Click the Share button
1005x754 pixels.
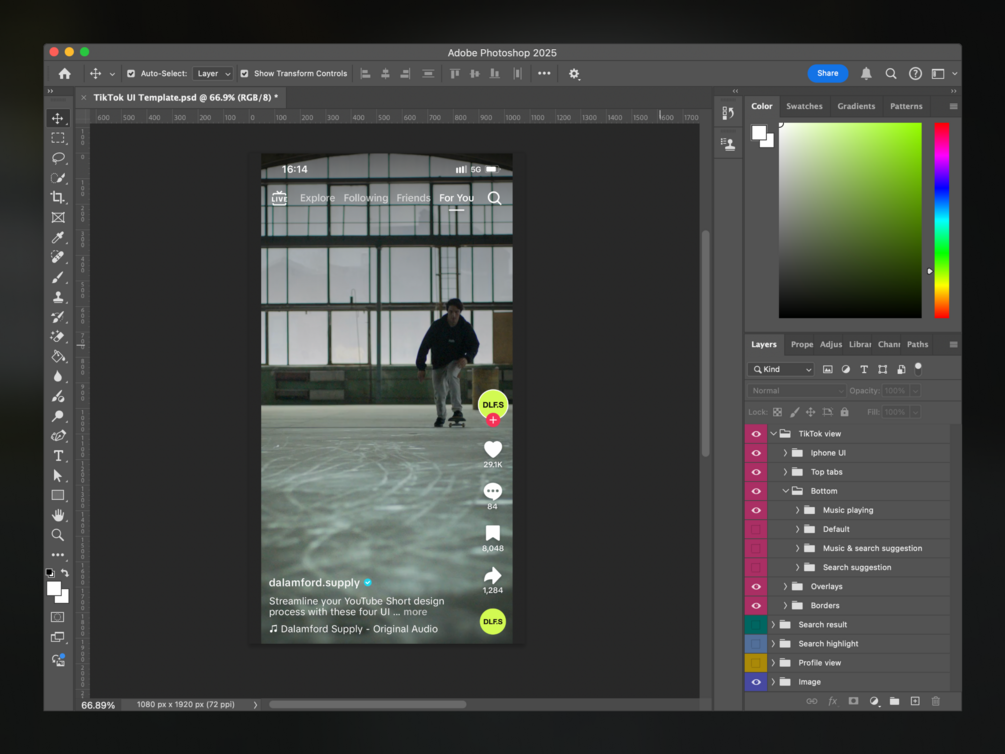point(827,74)
